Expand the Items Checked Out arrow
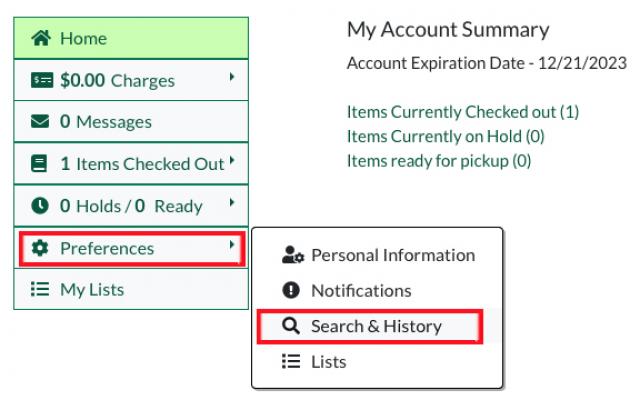The width and height of the screenshot is (640, 400). point(232,160)
